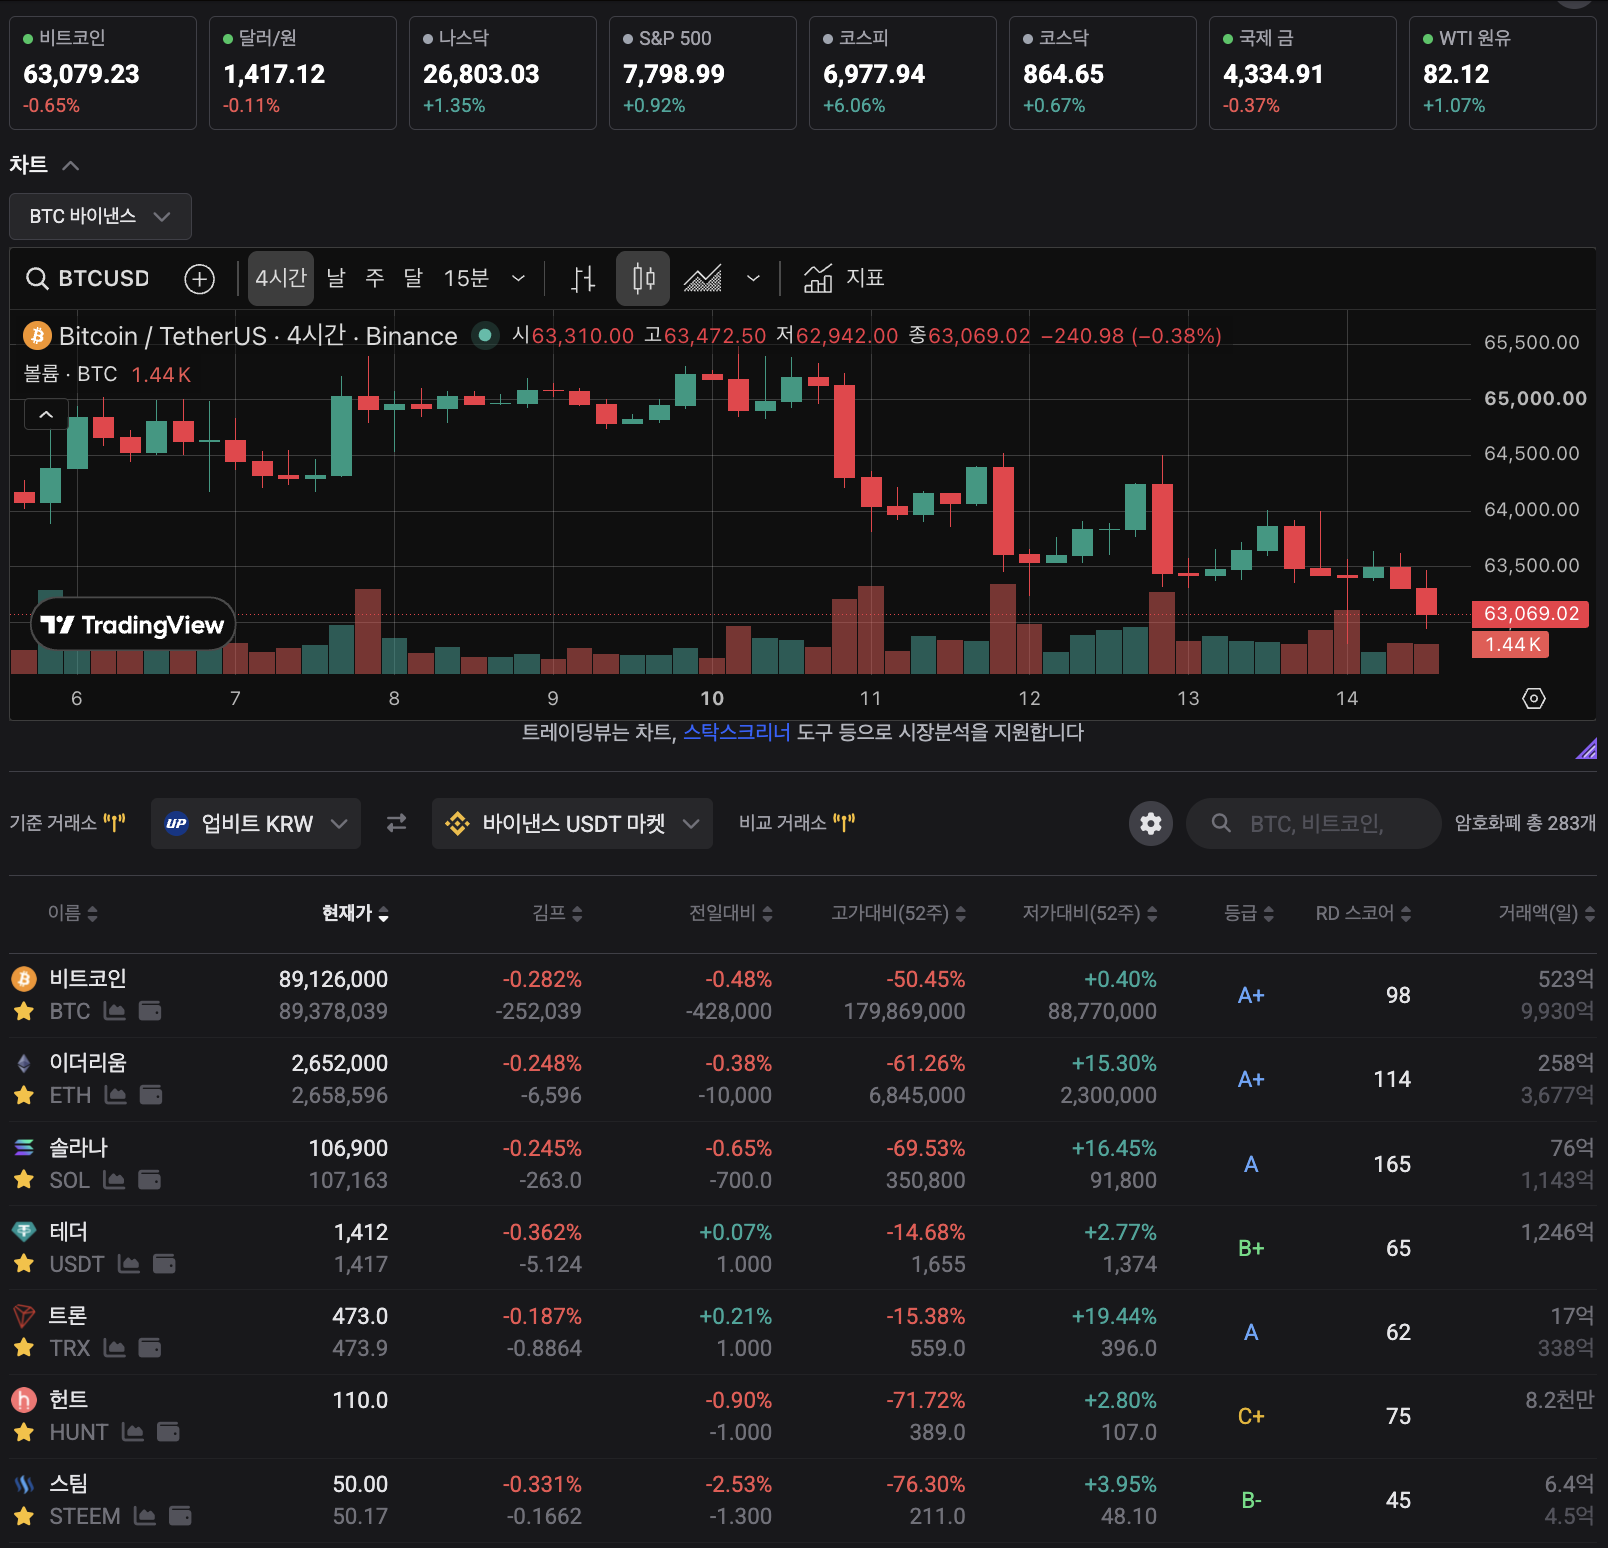The width and height of the screenshot is (1608, 1548).
Task: Sort the table by 전일대비
Action: pyautogui.click(x=731, y=913)
